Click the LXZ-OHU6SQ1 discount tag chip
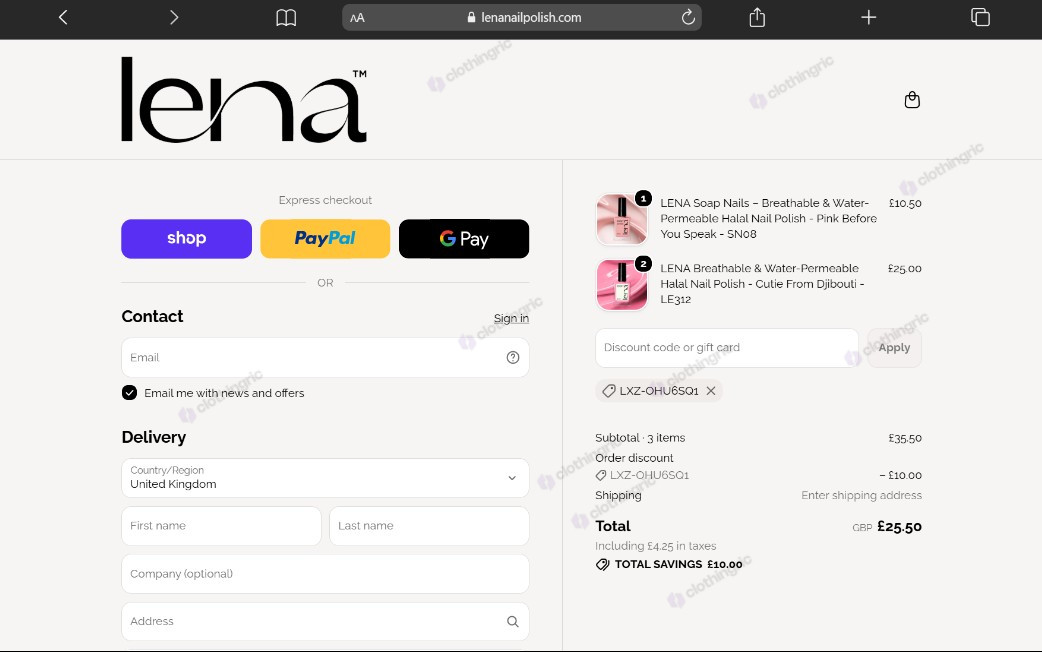 tap(659, 391)
